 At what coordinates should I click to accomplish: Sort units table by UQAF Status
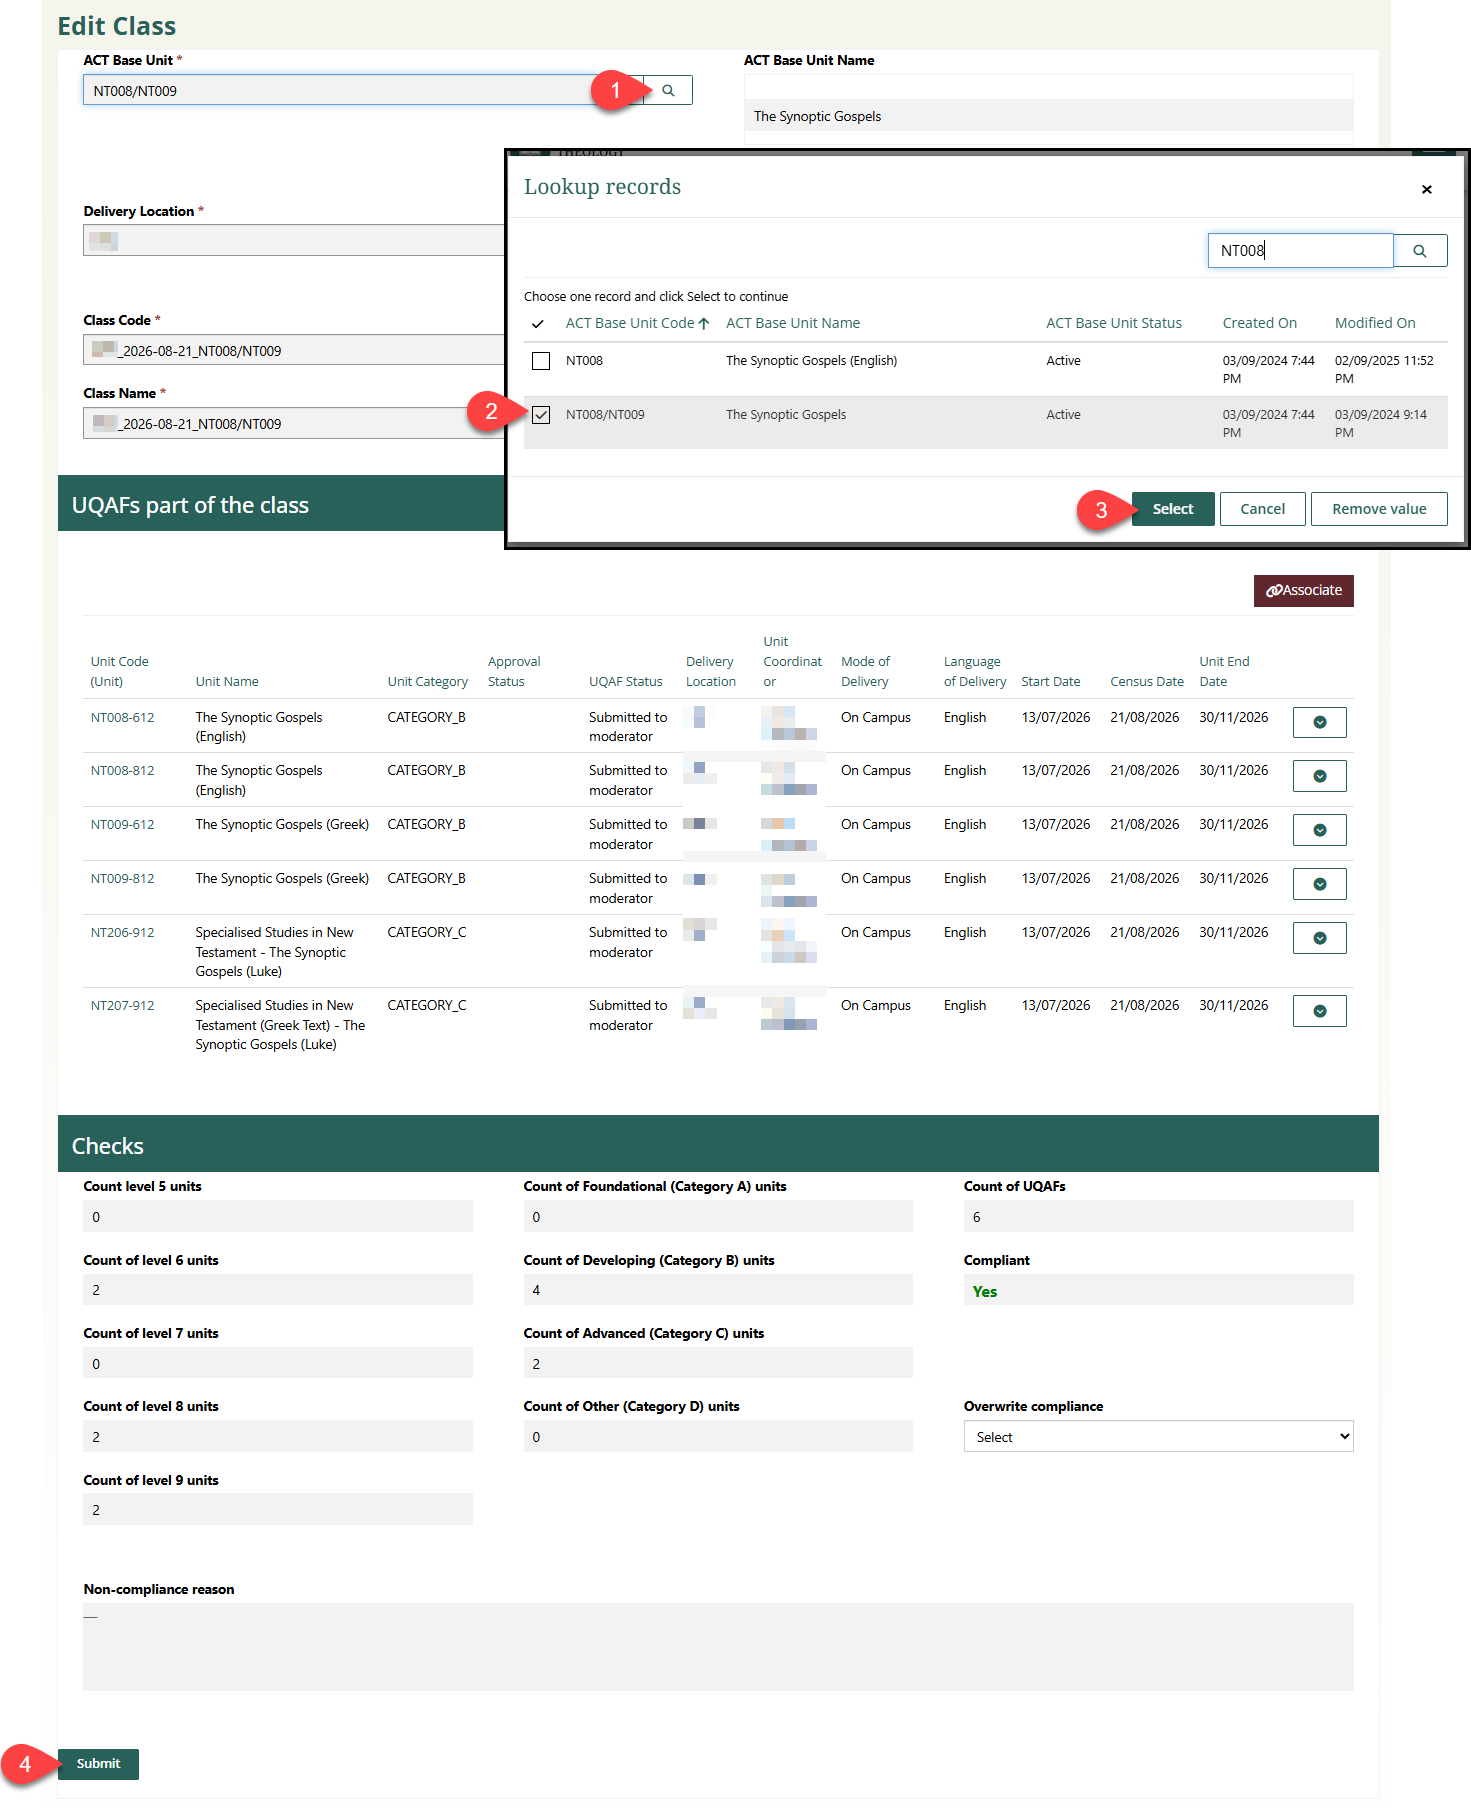tap(626, 682)
